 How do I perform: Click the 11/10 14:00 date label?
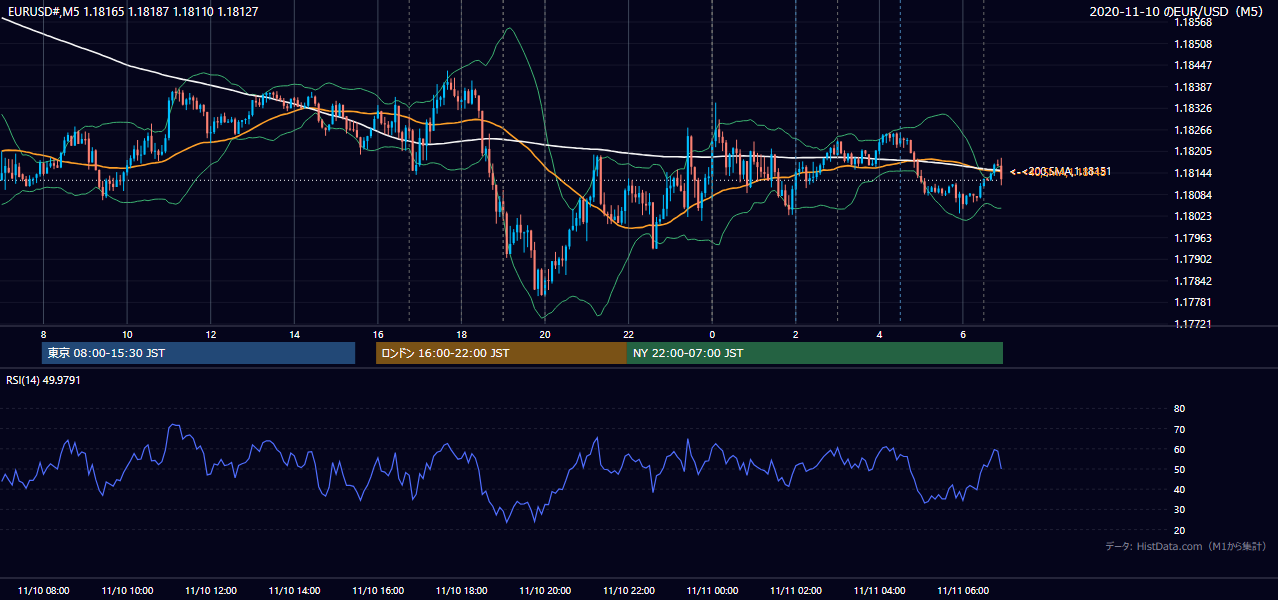[x=294, y=591]
